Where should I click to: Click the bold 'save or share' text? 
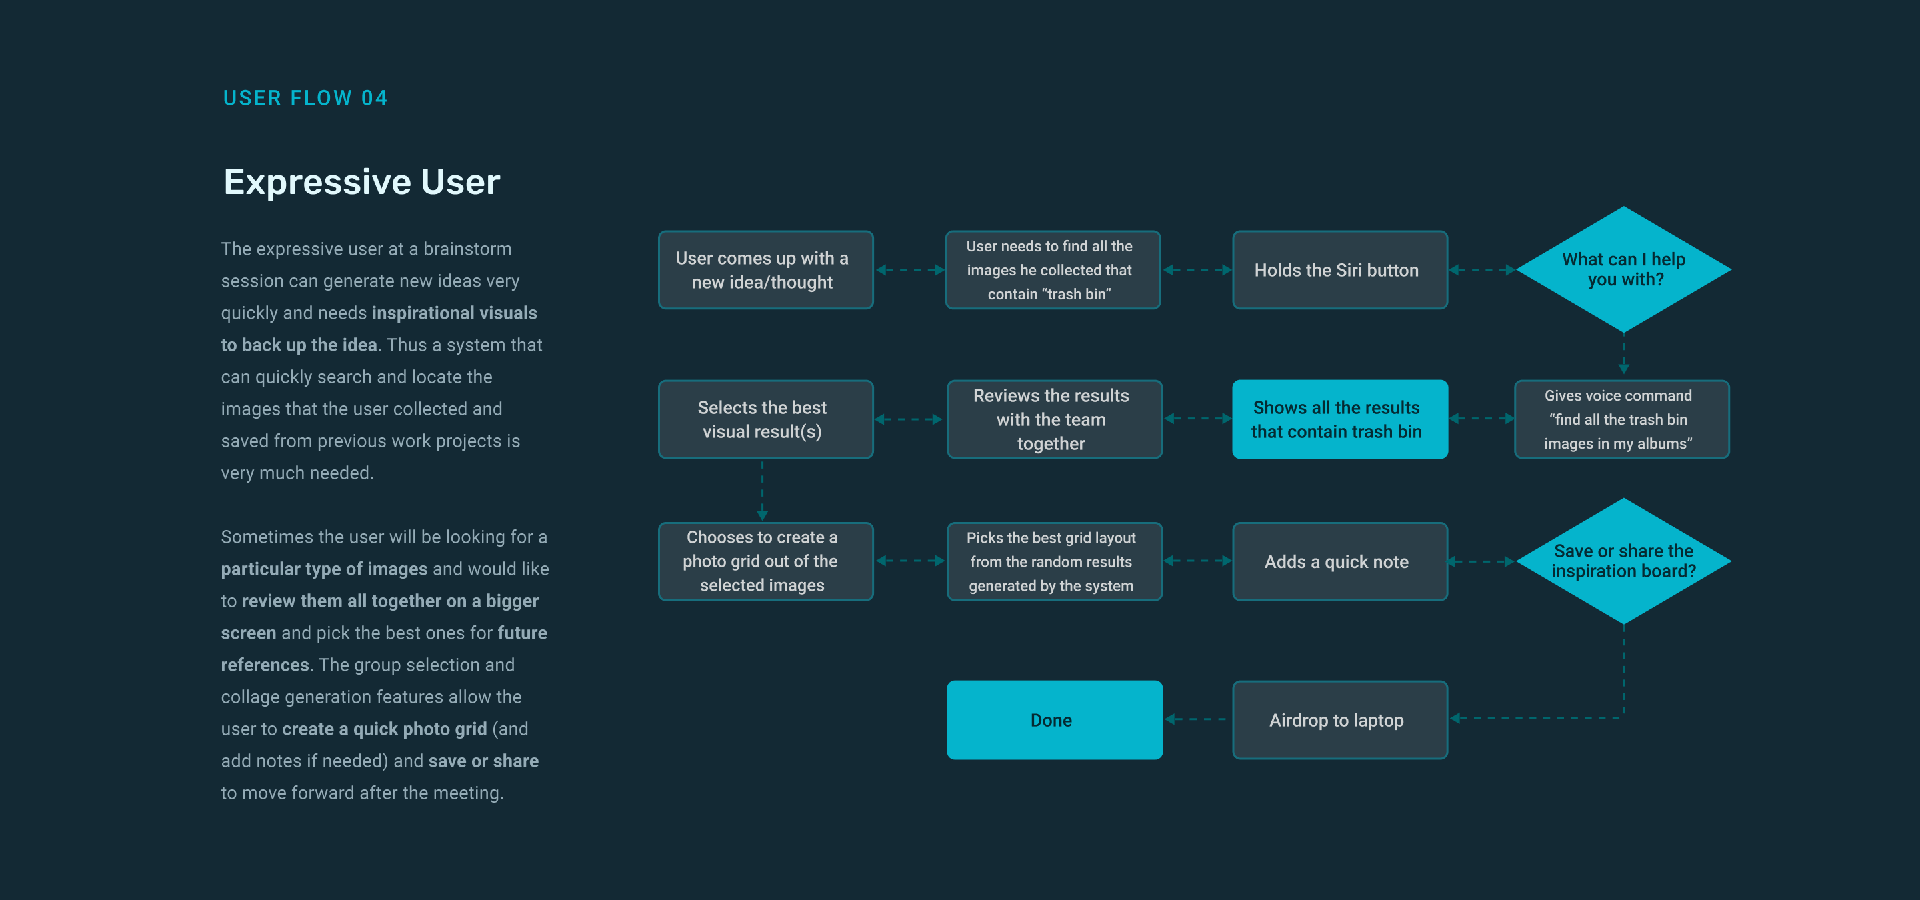point(483,761)
